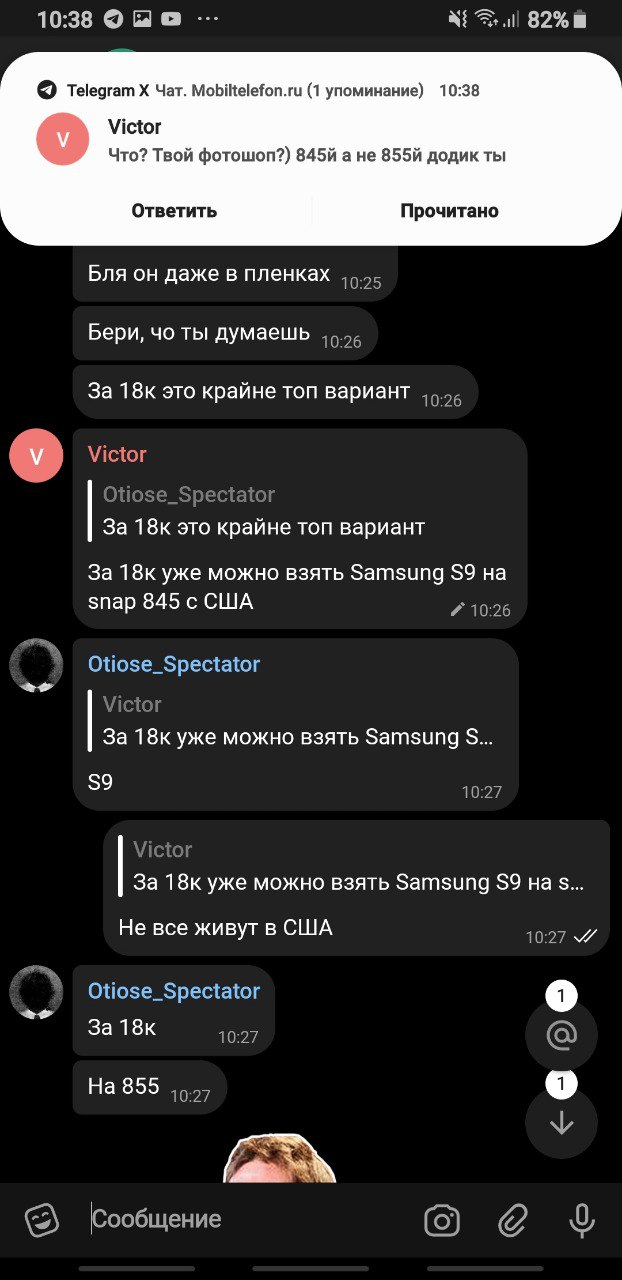Open the camera icon in input bar

441,1220
